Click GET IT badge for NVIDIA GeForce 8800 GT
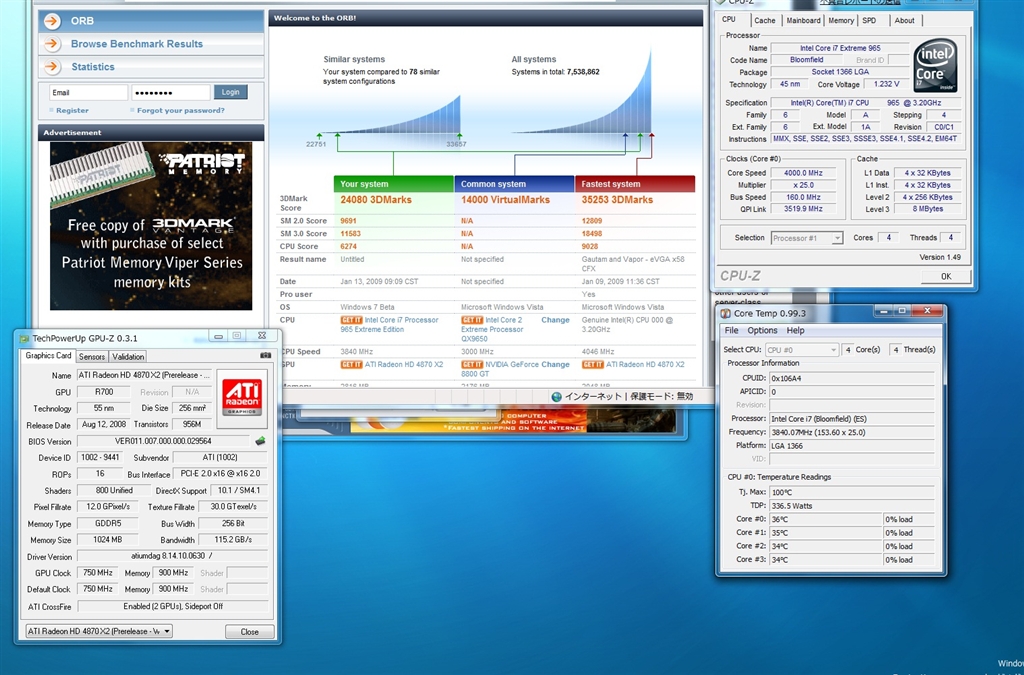This screenshot has width=1024, height=675. [472, 364]
